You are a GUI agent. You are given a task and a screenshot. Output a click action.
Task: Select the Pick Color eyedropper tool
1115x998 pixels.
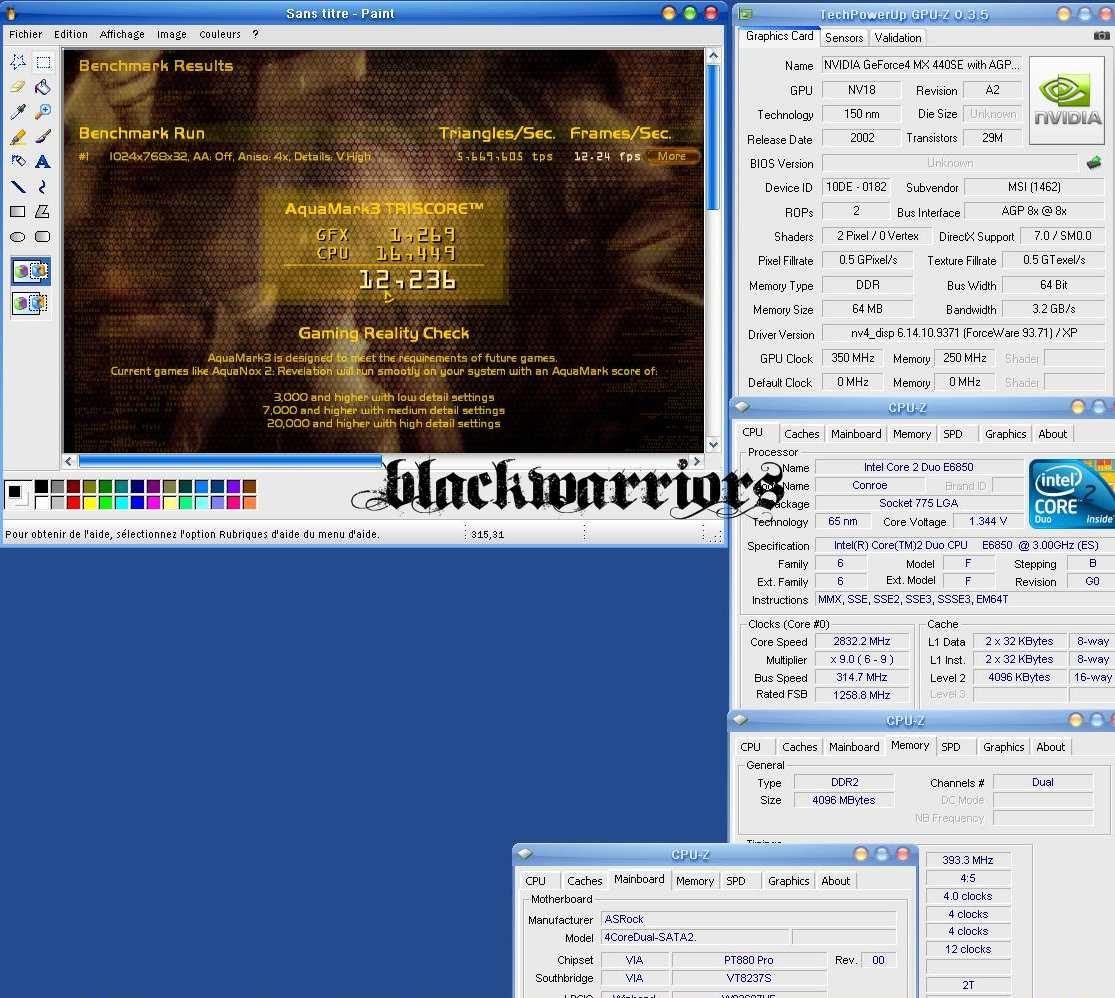click(x=18, y=112)
